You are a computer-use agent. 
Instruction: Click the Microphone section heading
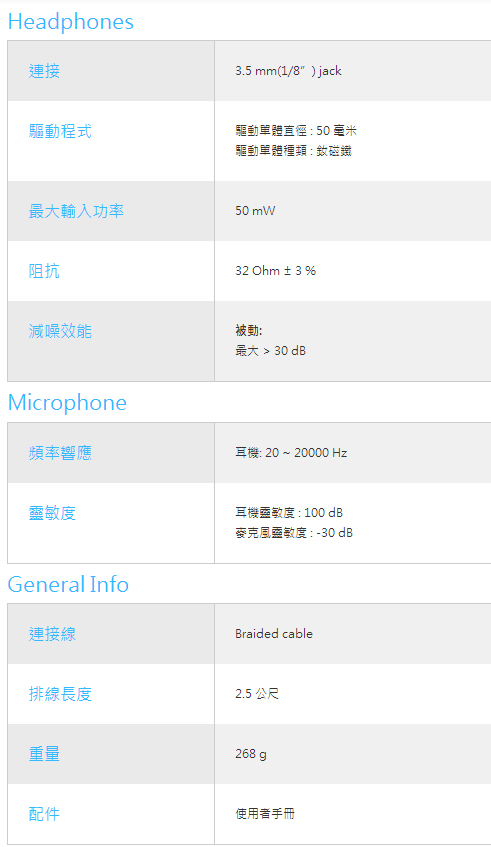coord(68,403)
